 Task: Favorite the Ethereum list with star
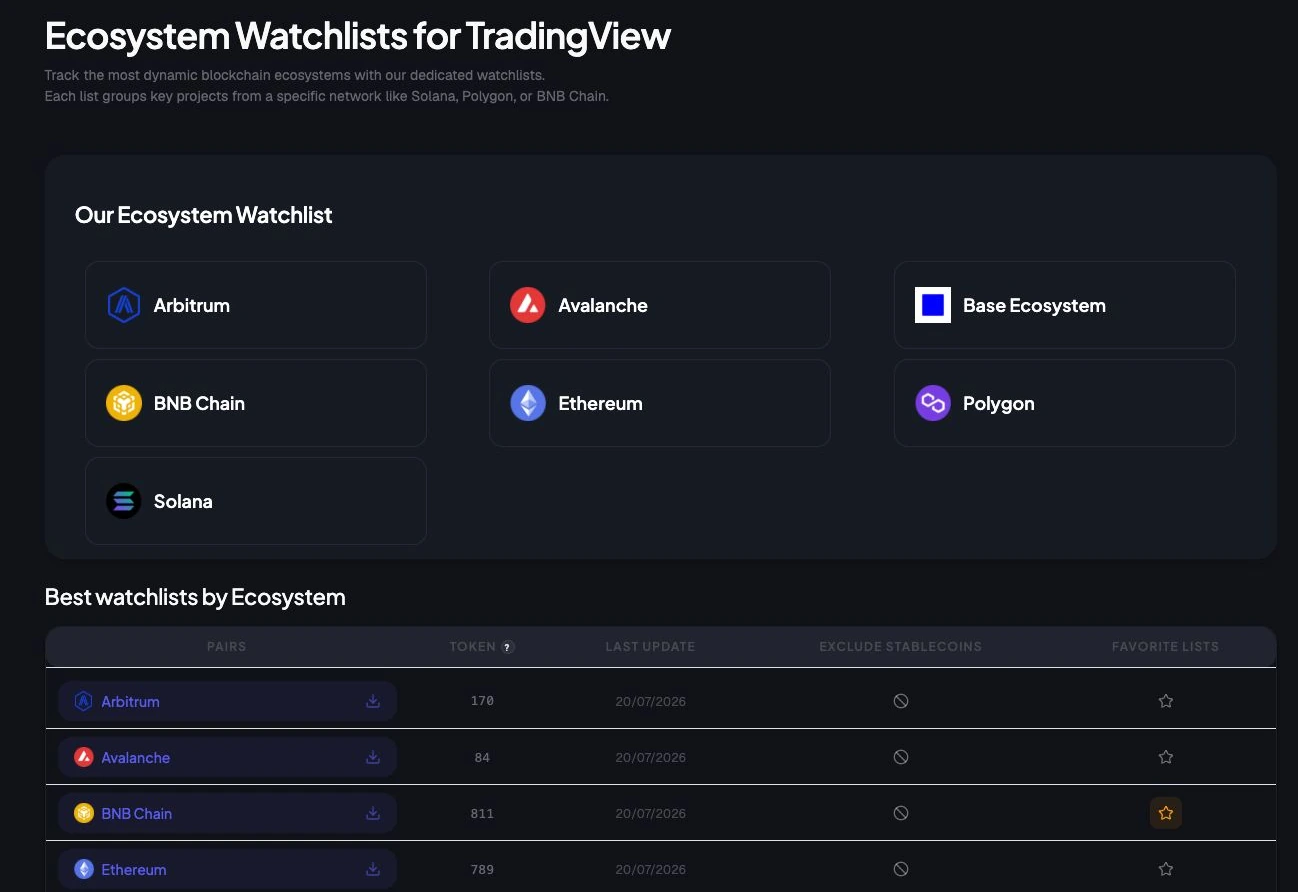(x=1166, y=869)
